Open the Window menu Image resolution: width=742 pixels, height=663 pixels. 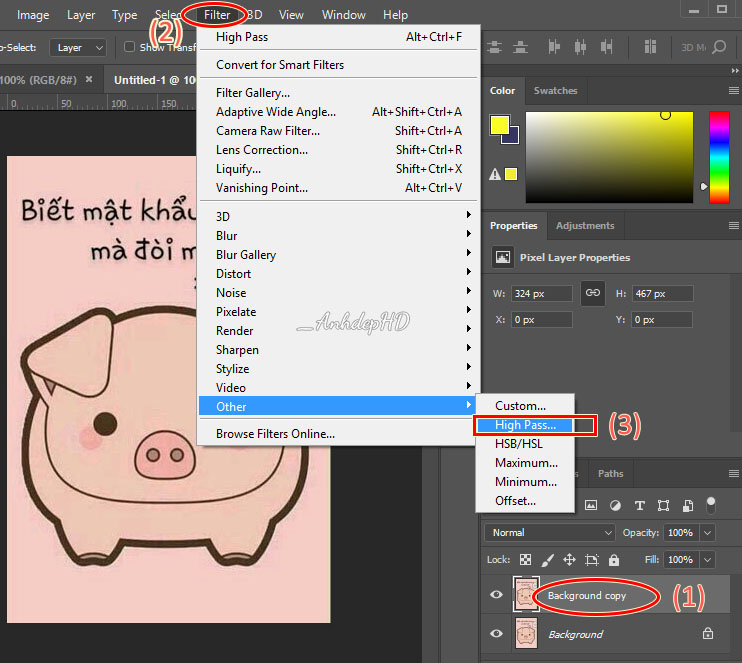(344, 15)
